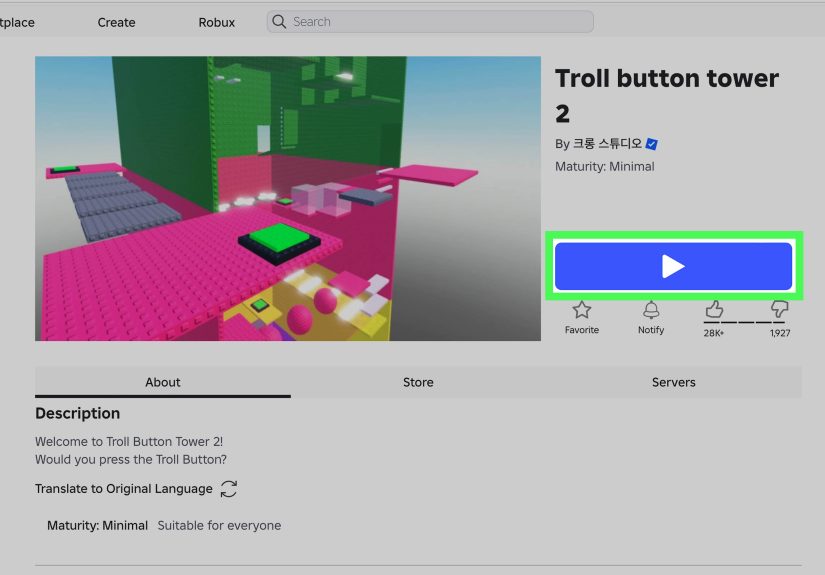Screen dimensions: 825x575
Task: Click the verified badge next to creator name
Action: click(x=651, y=144)
